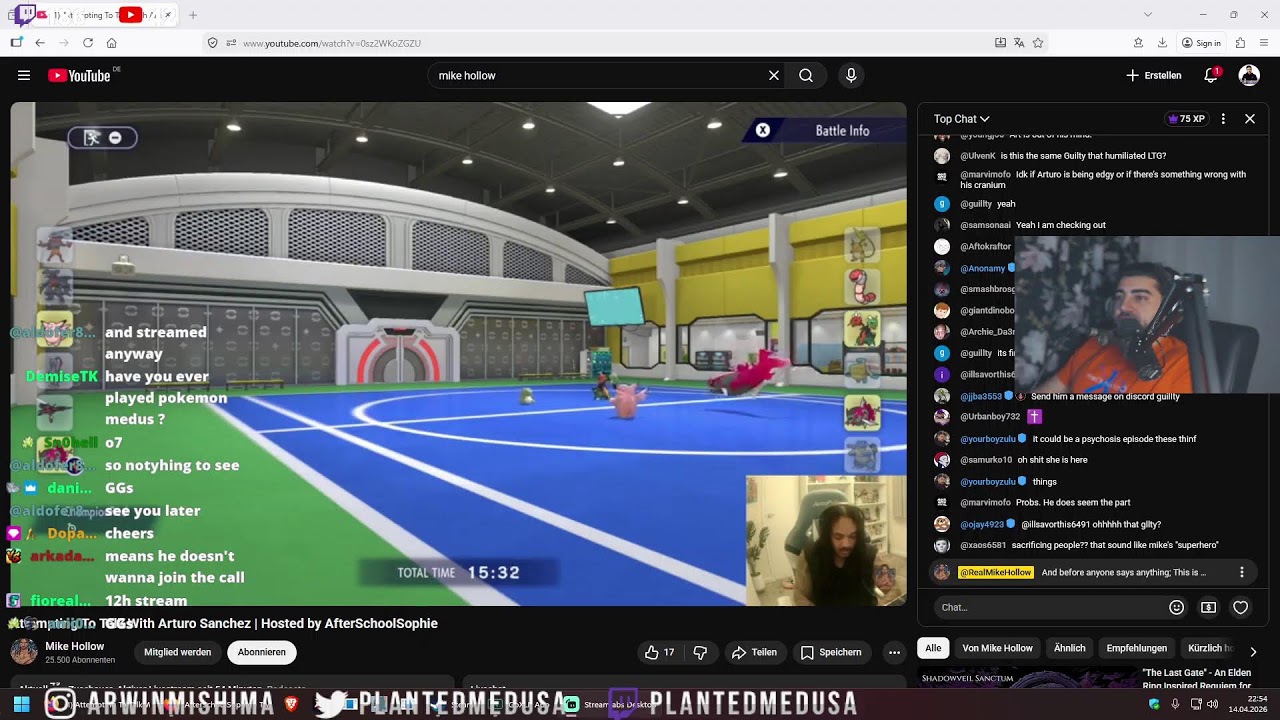Open the YouTube guide hamburger menu
This screenshot has width=1280, height=720.
tap(24, 75)
